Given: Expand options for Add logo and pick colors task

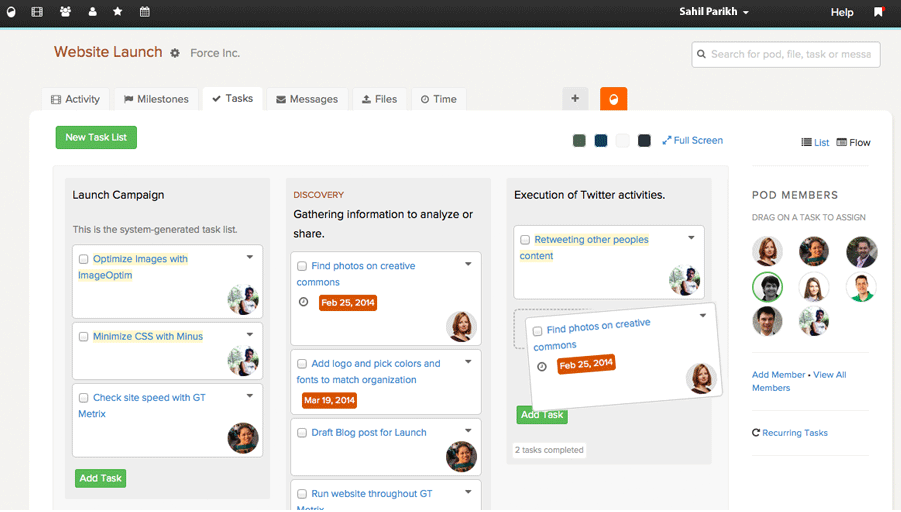Looking at the screenshot, I should click(x=468, y=361).
